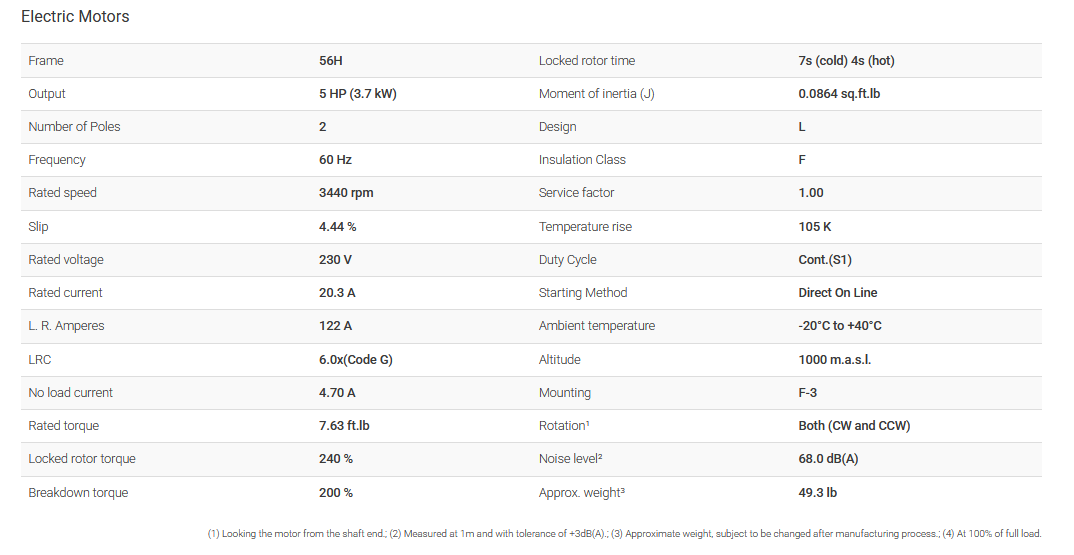Select the Locked rotor time value
This screenshot has height=555, width=1074.
(x=846, y=61)
